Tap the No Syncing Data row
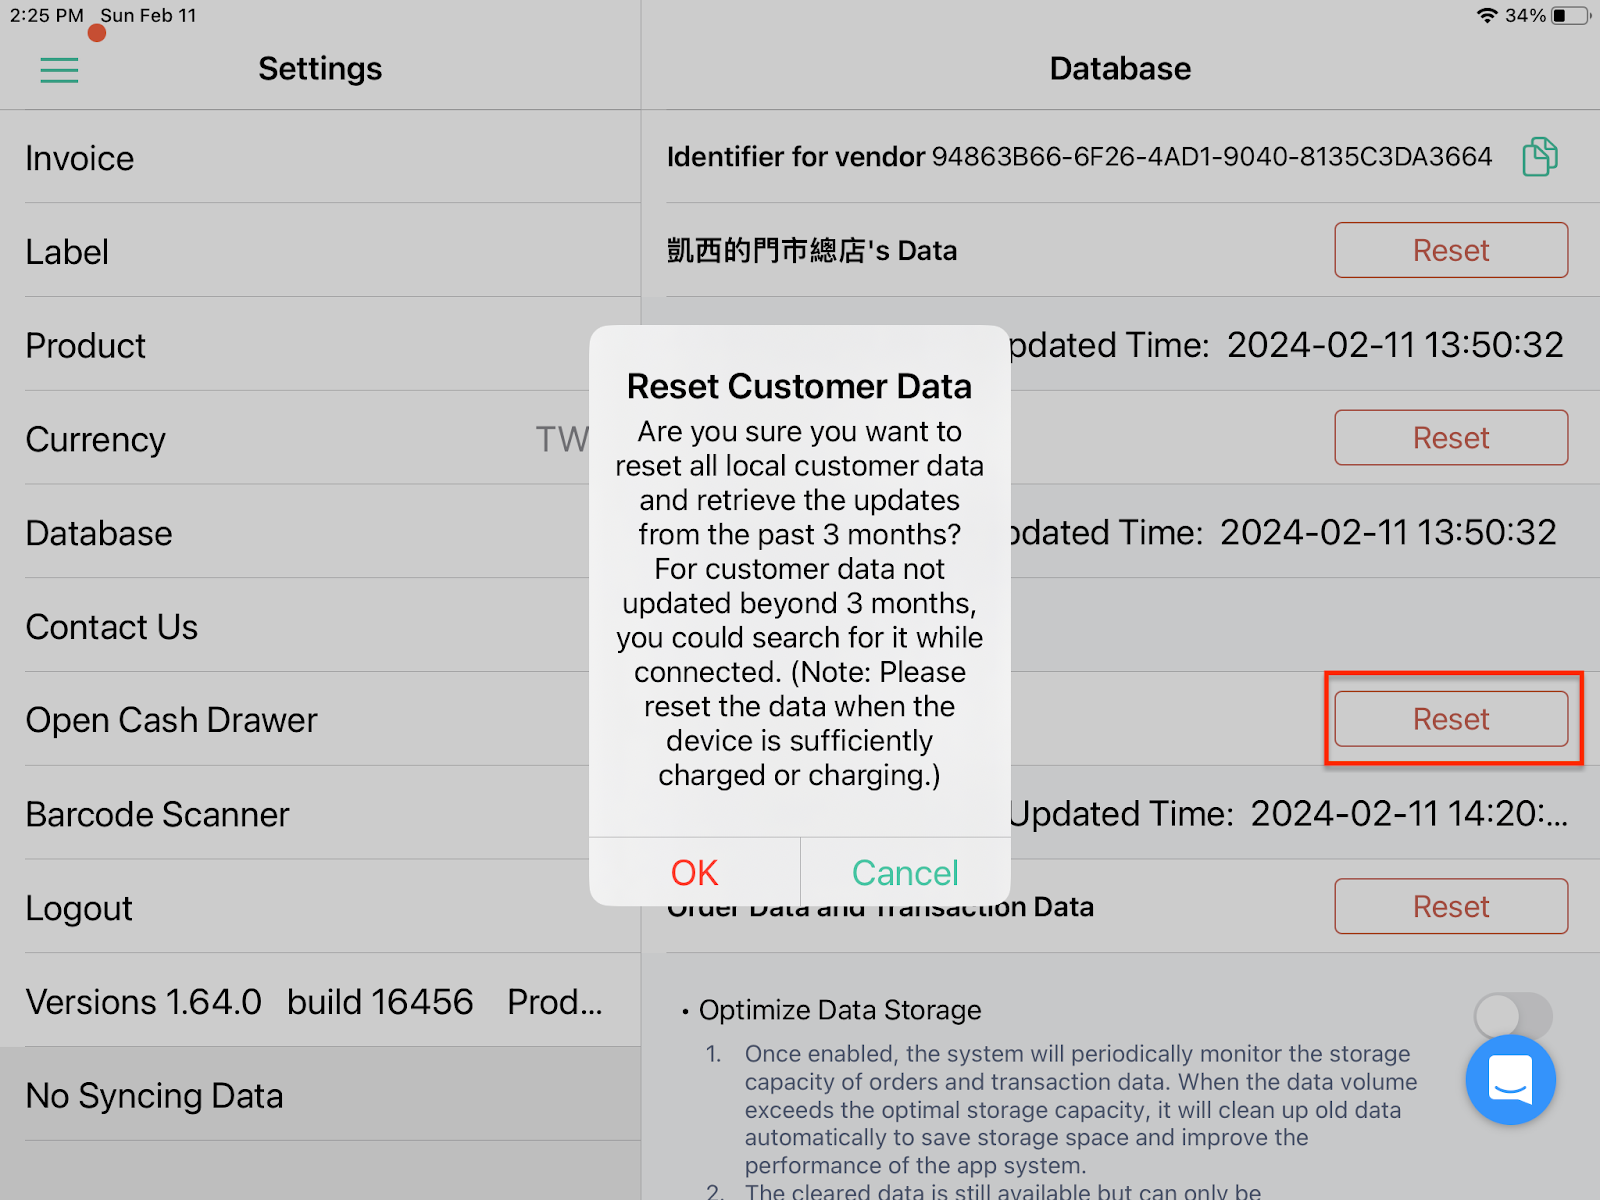1600x1200 pixels. tap(320, 1096)
